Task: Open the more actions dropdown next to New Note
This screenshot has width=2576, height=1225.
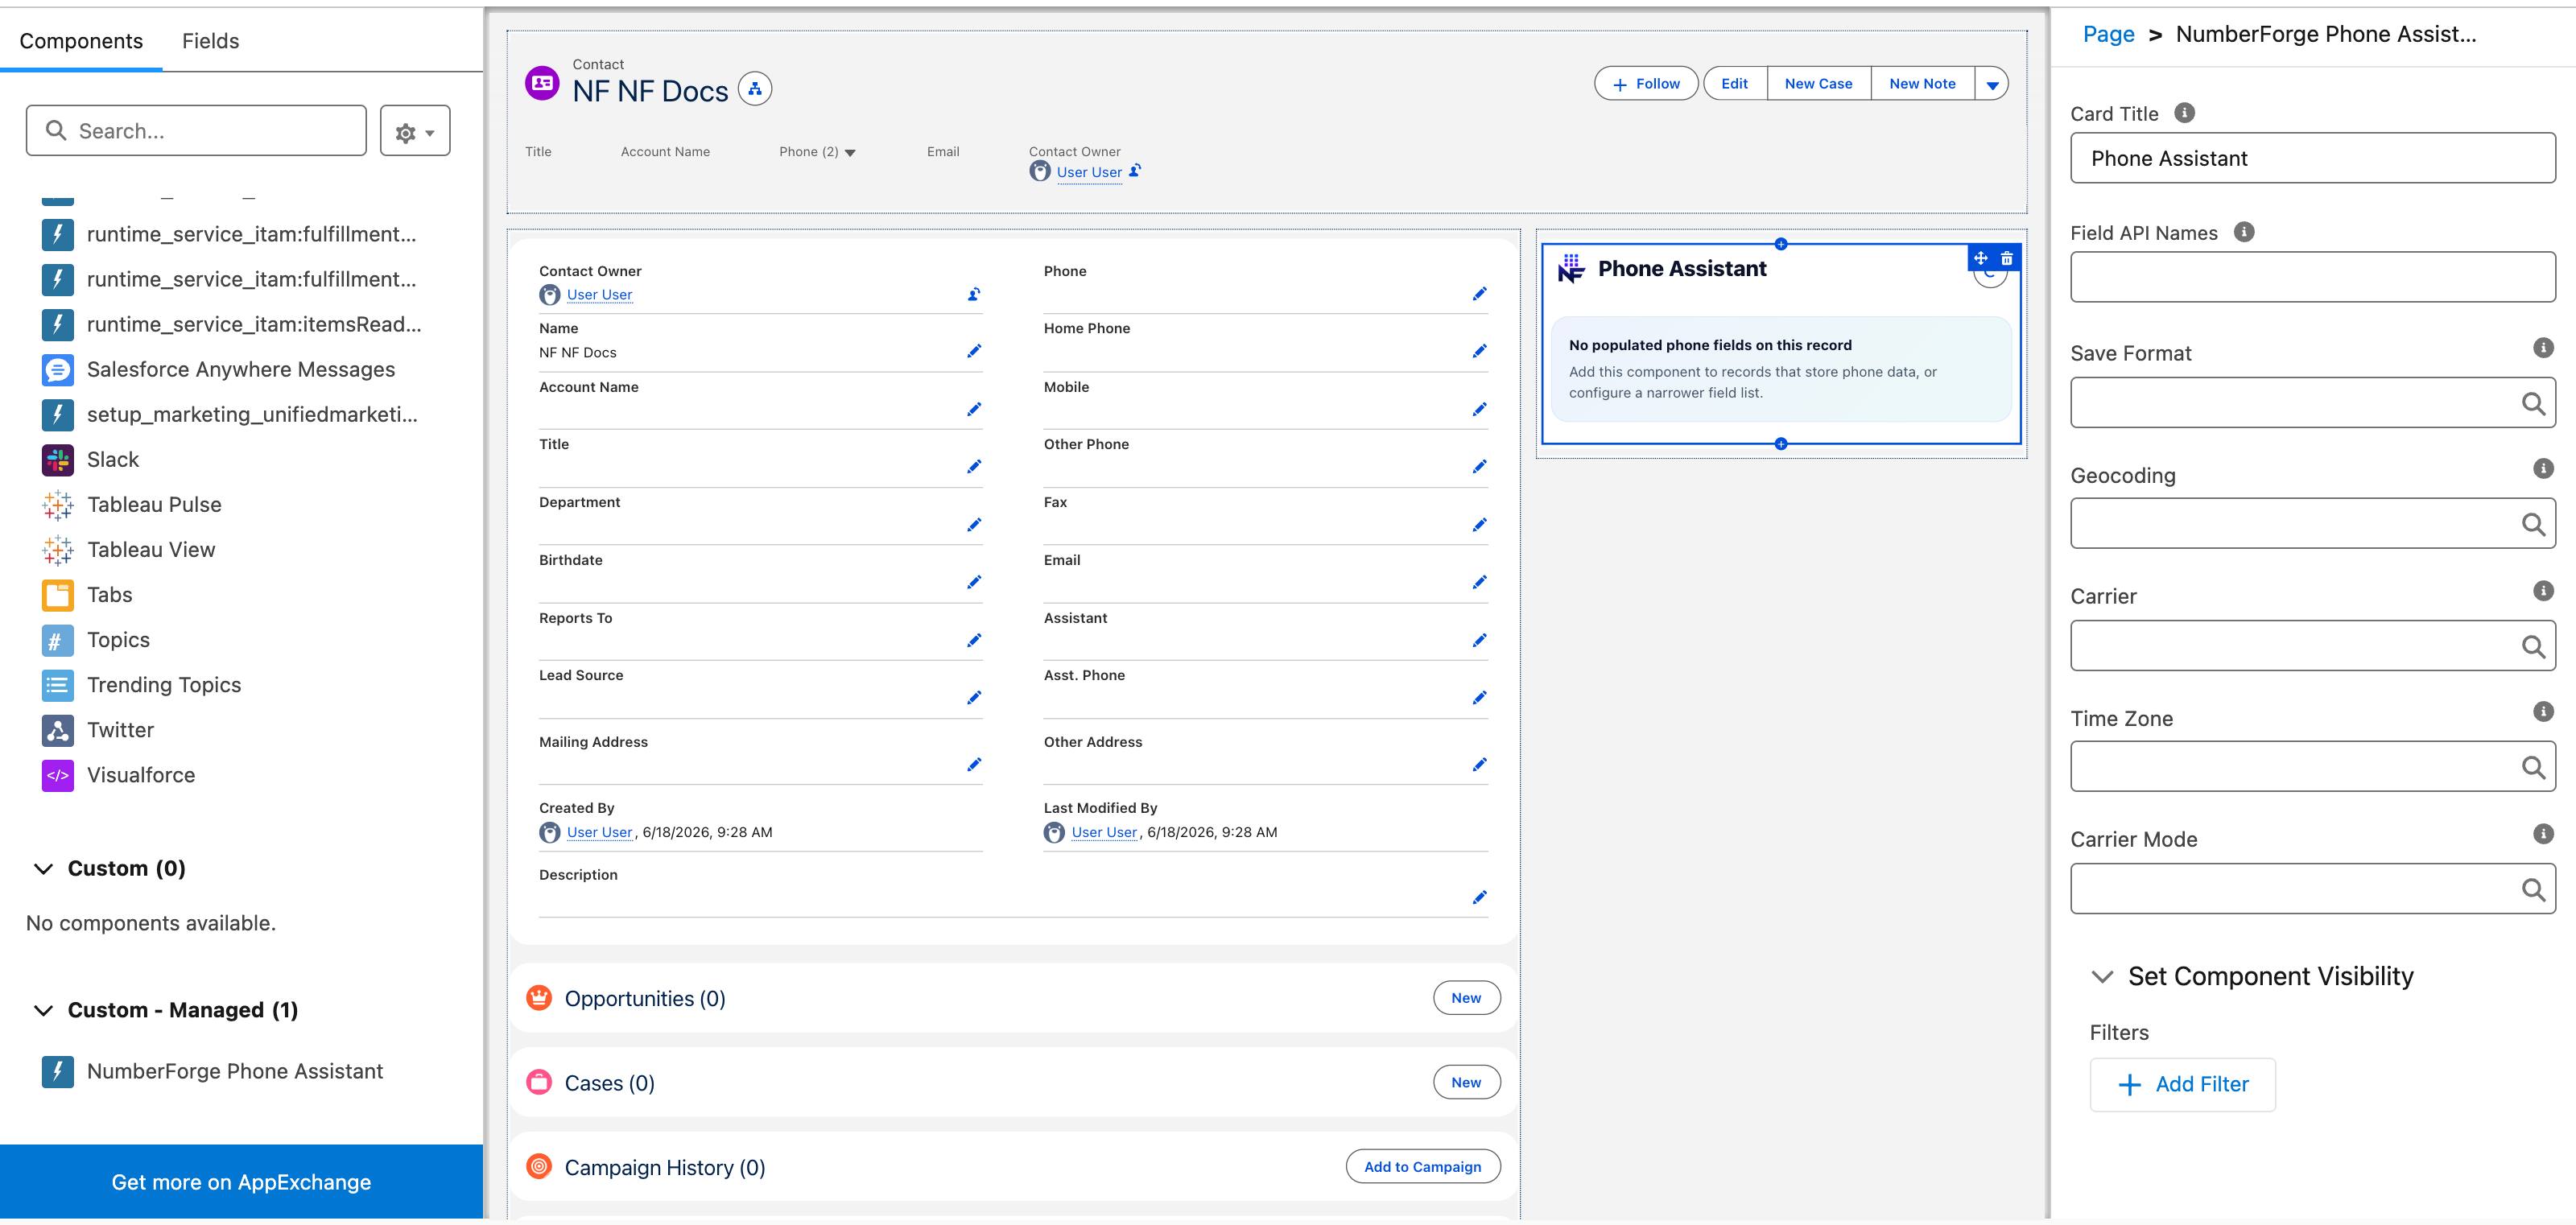Action: pos(1991,84)
